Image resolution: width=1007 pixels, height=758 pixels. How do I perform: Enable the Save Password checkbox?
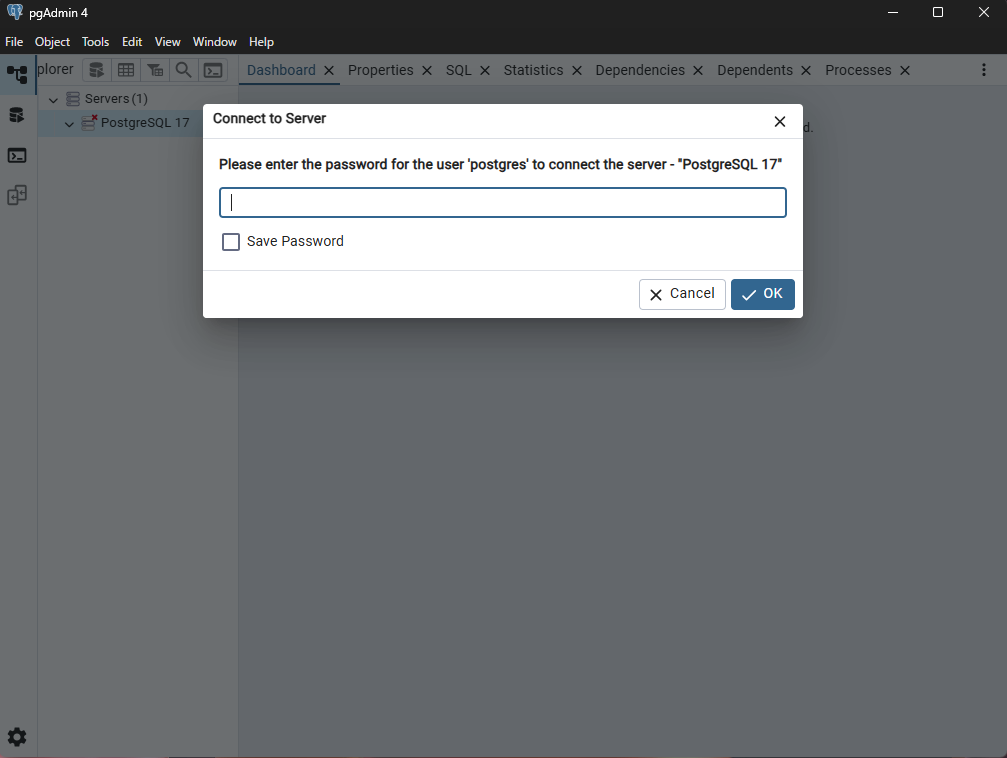click(x=231, y=242)
